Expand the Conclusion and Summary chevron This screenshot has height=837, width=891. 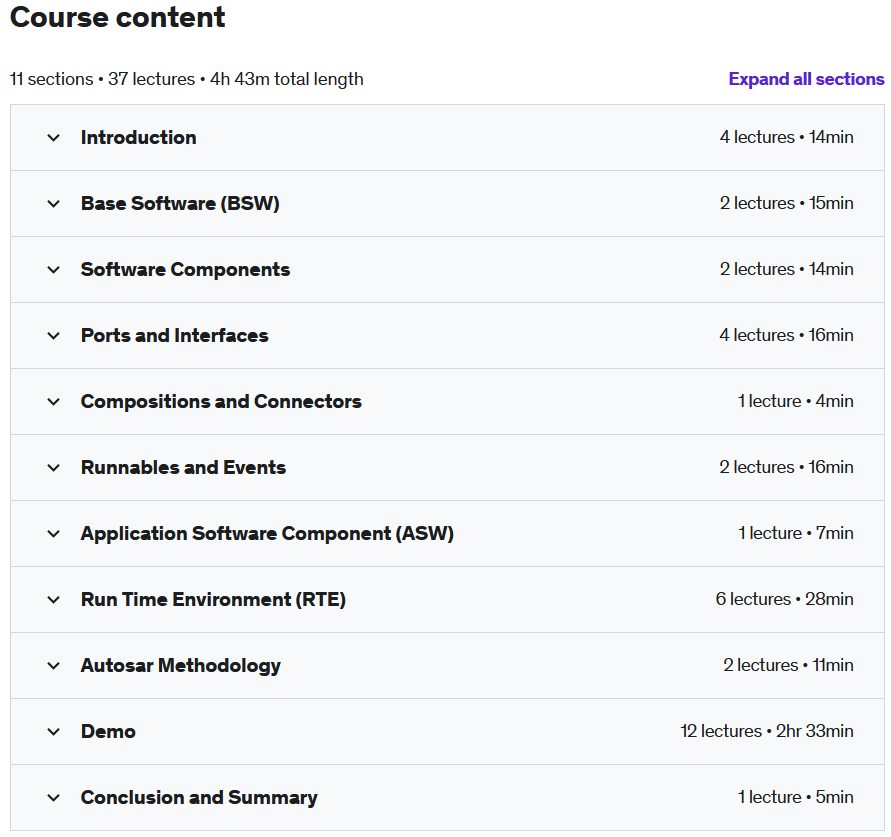pyautogui.click(x=53, y=797)
